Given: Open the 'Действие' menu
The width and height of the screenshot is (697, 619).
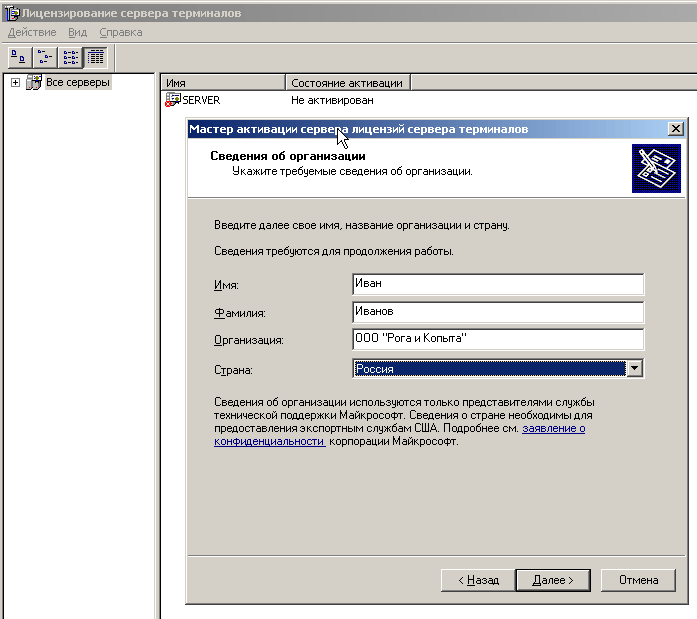Looking at the screenshot, I should pos(32,32).
